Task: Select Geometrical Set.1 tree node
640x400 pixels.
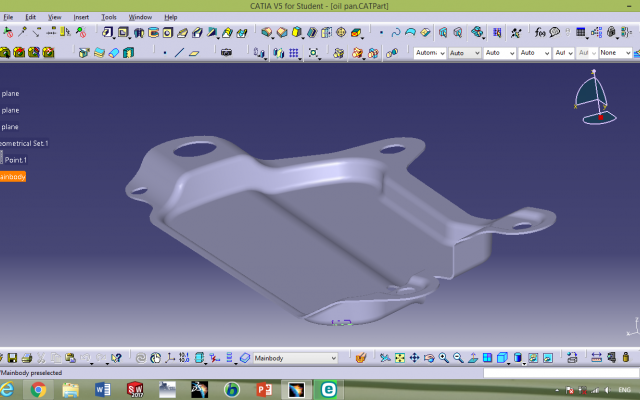Action: 24,143
